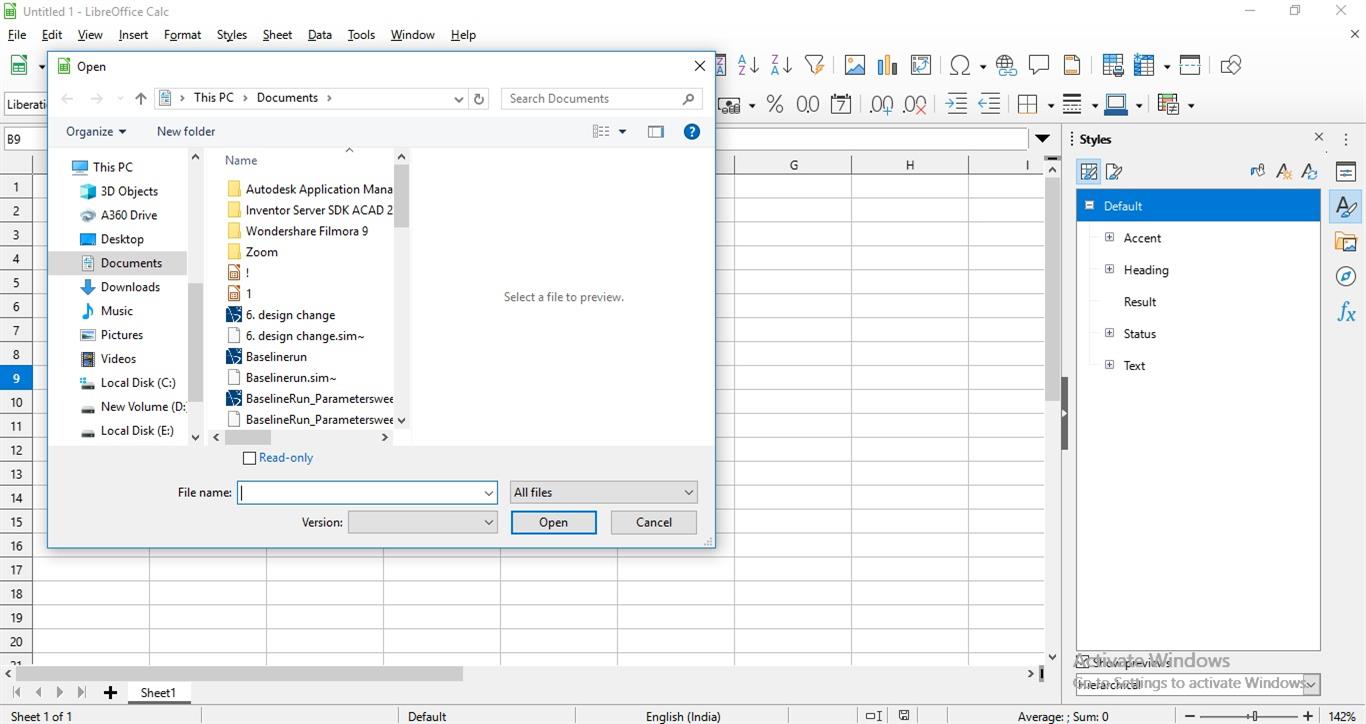Screen dimensions: 1366x724
Task: Click the New folder button
Action: [186, 131]
